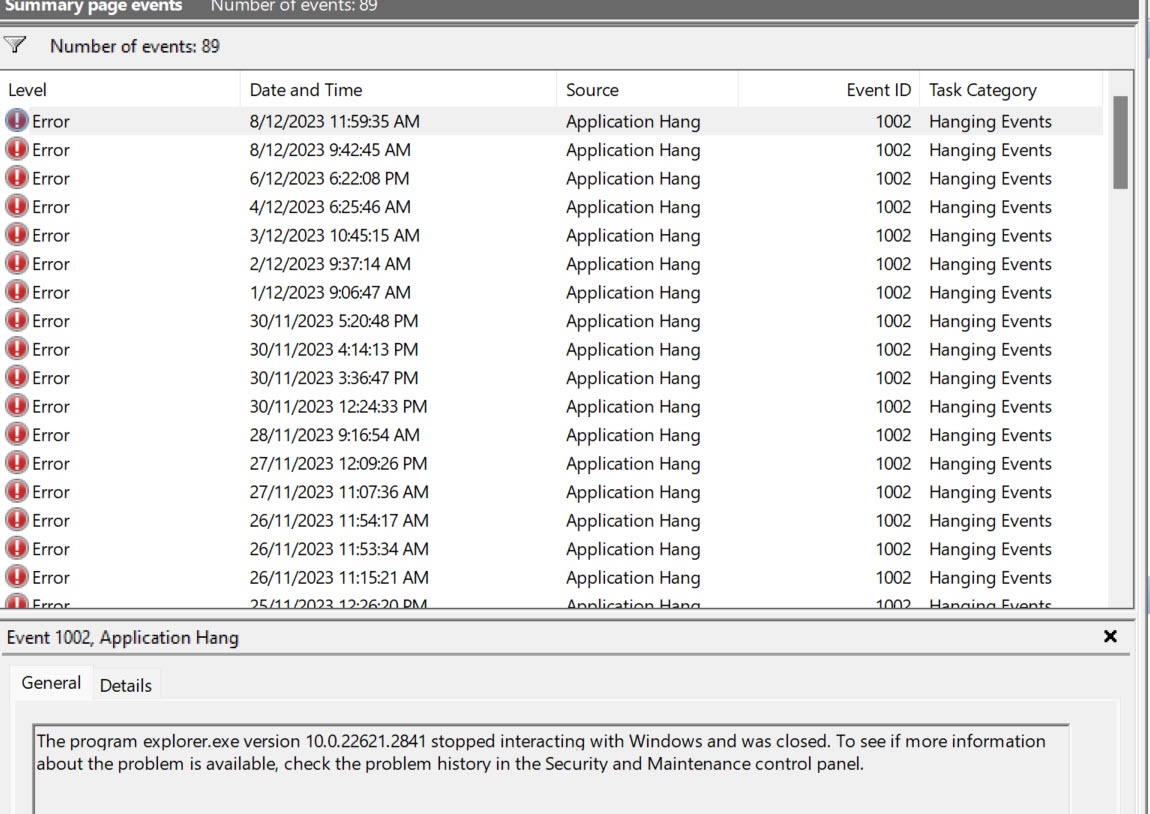
Task: Click Application Hang source in 6/12/2023 row
Action: 633,178
